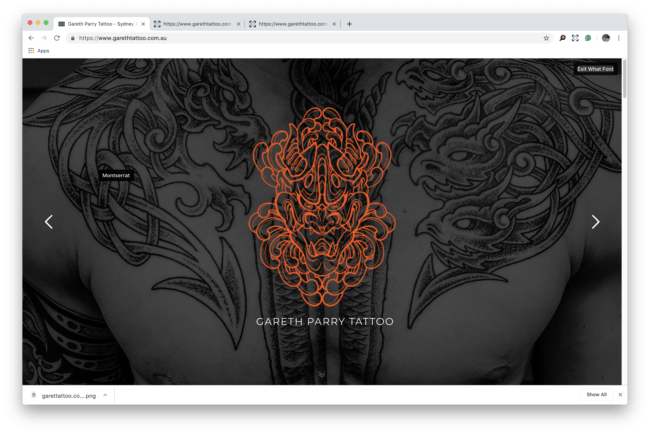Reload the page with refresh icon
The height and width of the screenshot is (433, 650).
click(x=57, y=38)
